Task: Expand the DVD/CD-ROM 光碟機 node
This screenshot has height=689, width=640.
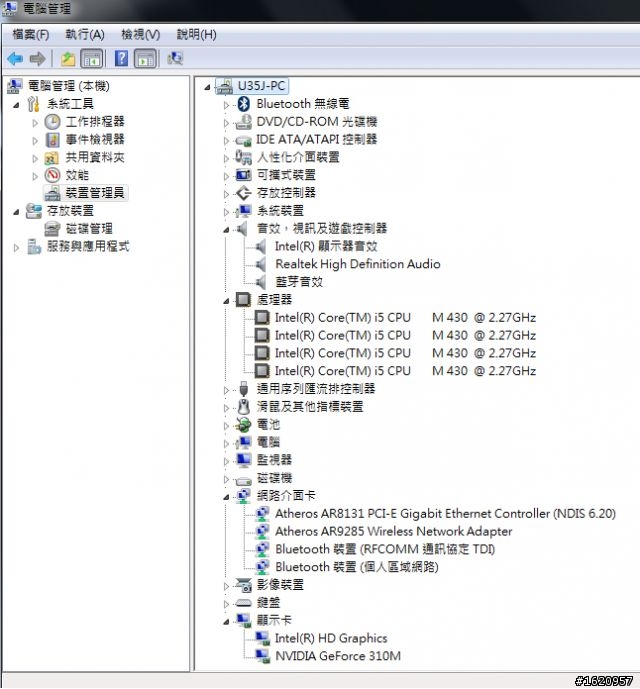Action: click(x=226, y=123)
